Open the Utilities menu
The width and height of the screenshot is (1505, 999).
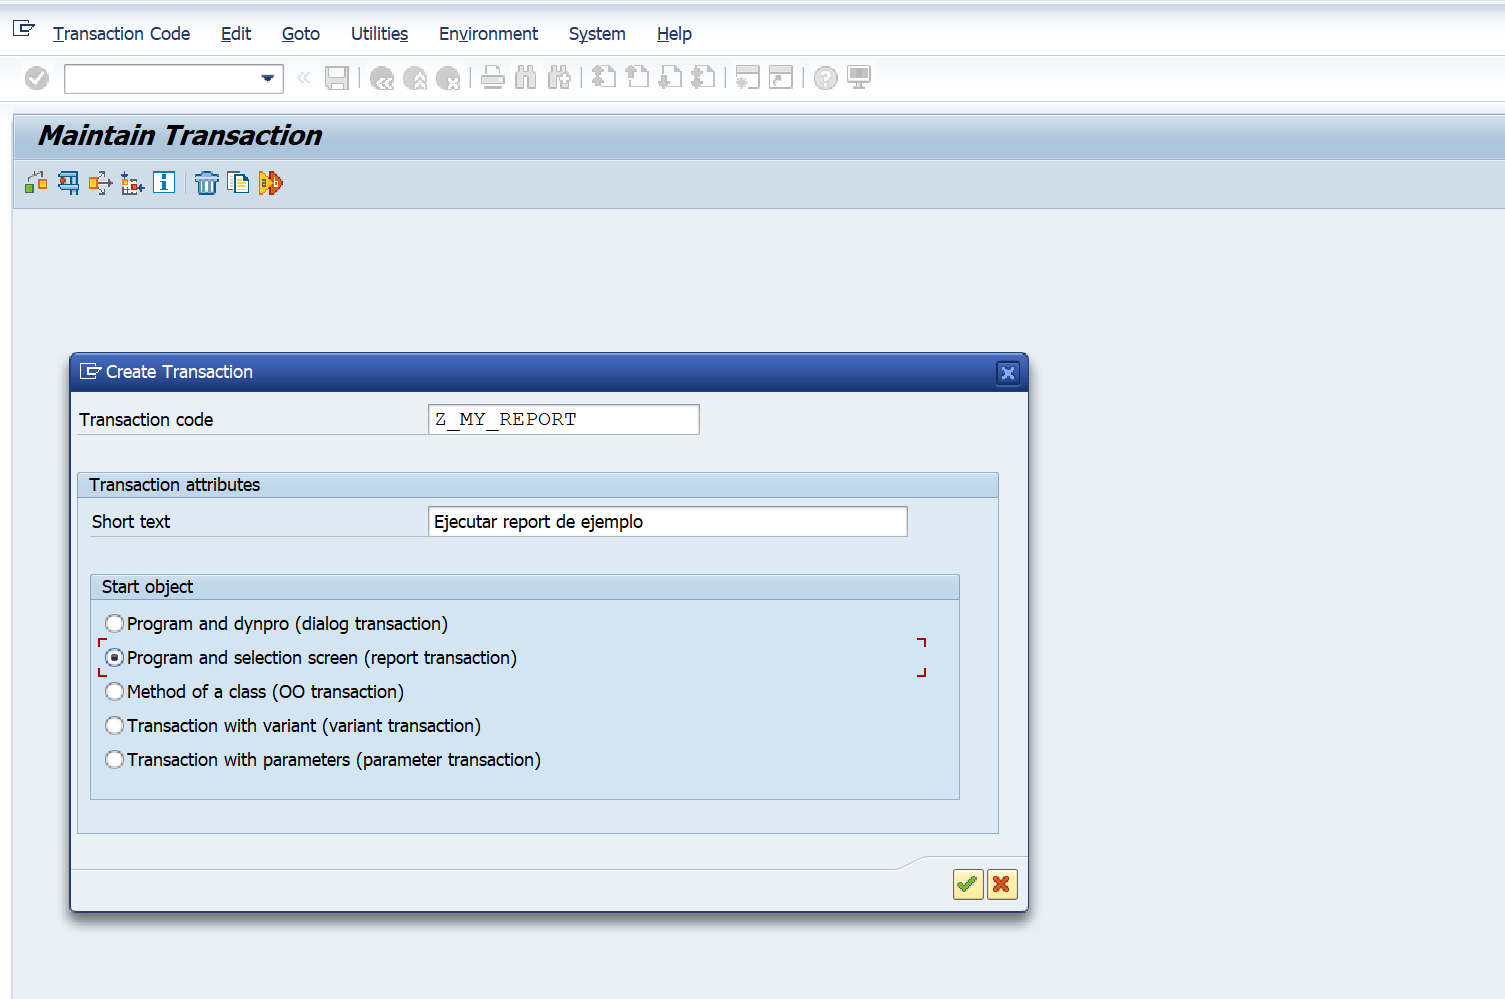(x=379, y=34)
